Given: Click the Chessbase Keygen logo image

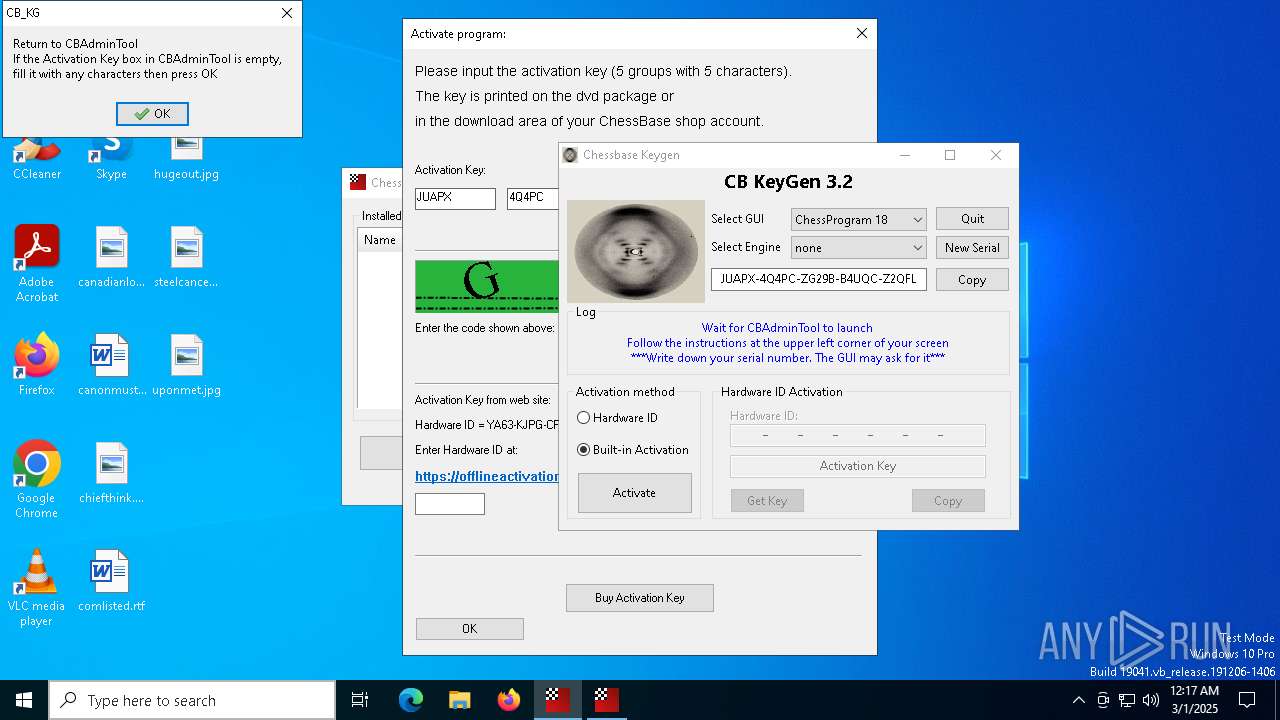Looking at the screenshot, I should (x=636, y=251).
